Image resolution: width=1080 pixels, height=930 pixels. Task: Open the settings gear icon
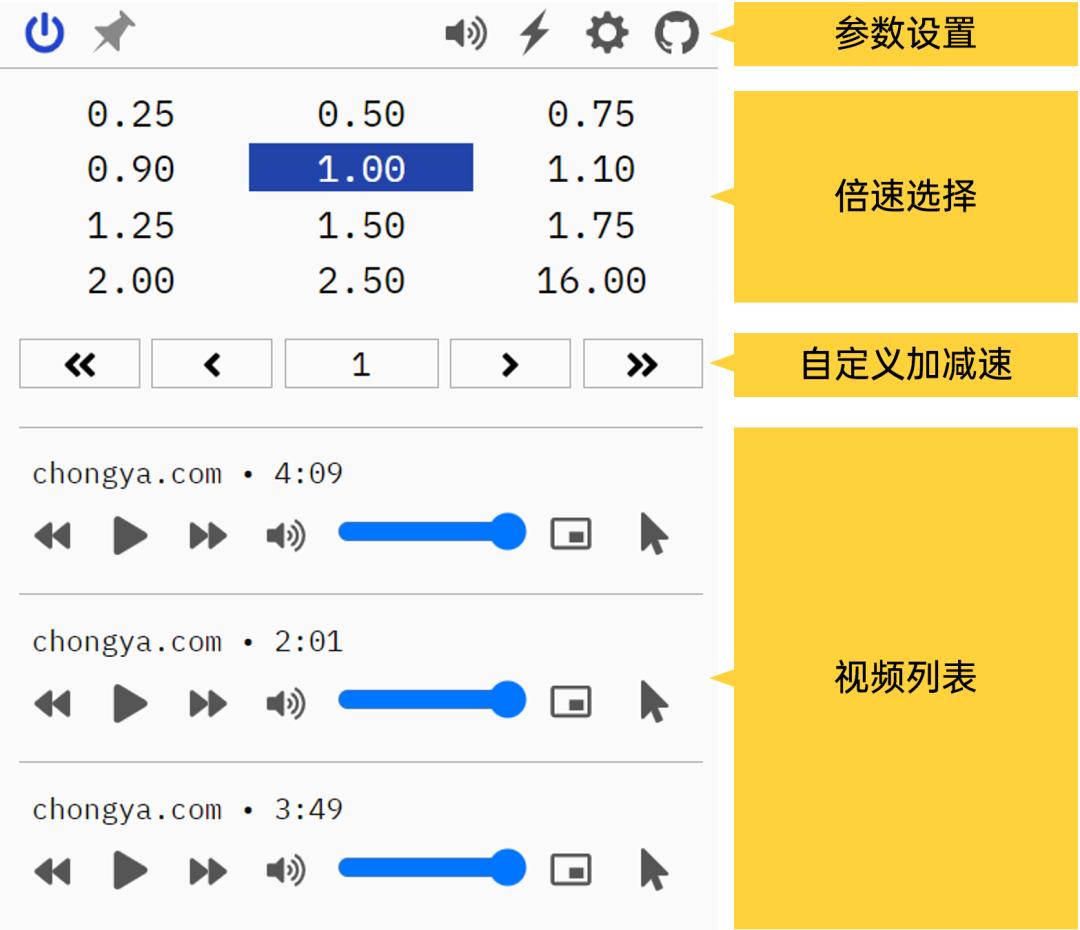[606, 33]
